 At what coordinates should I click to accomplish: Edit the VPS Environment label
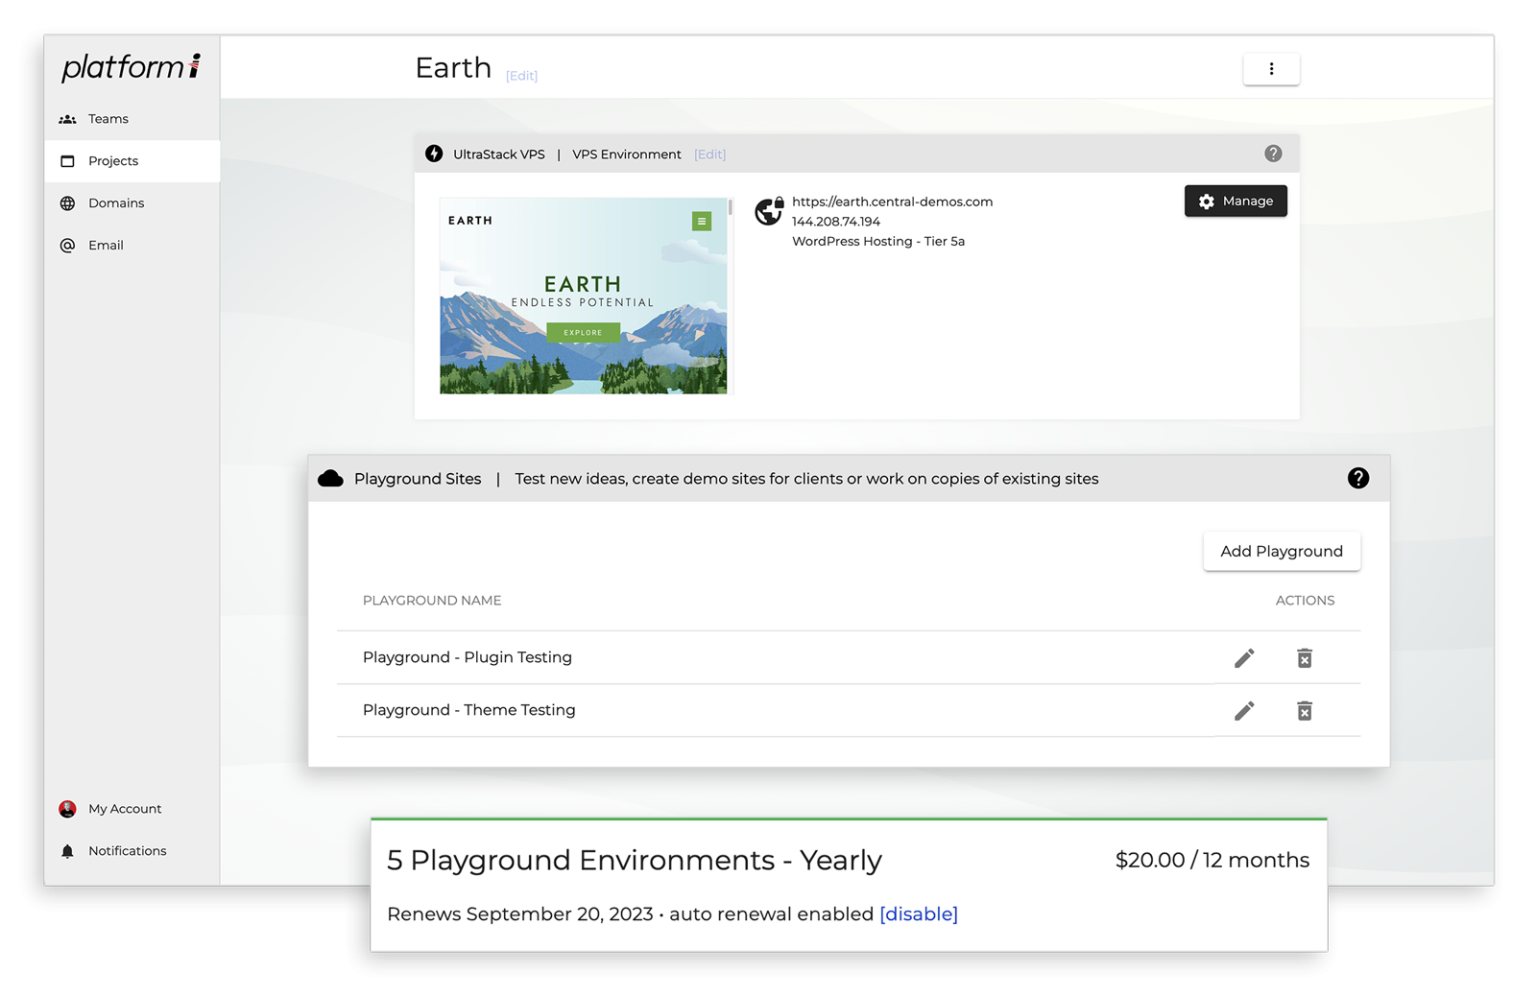(710, 154)
